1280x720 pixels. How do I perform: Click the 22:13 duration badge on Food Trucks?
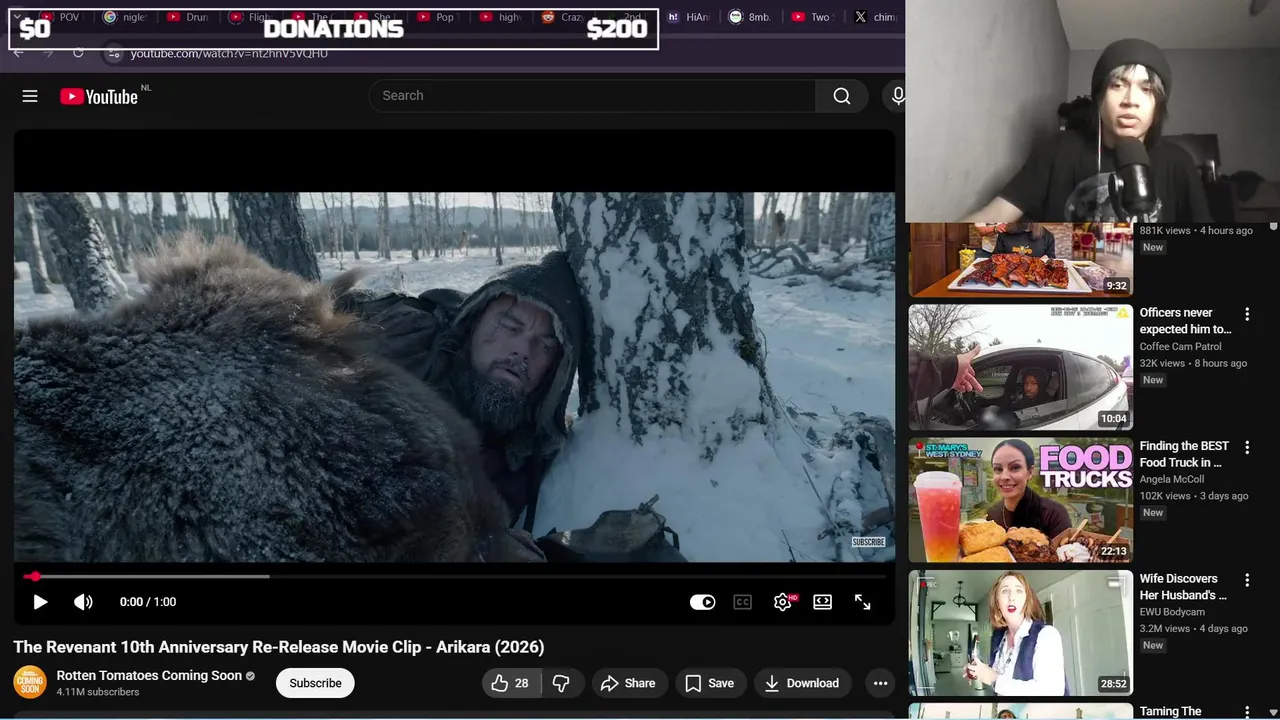(1113, 552)
